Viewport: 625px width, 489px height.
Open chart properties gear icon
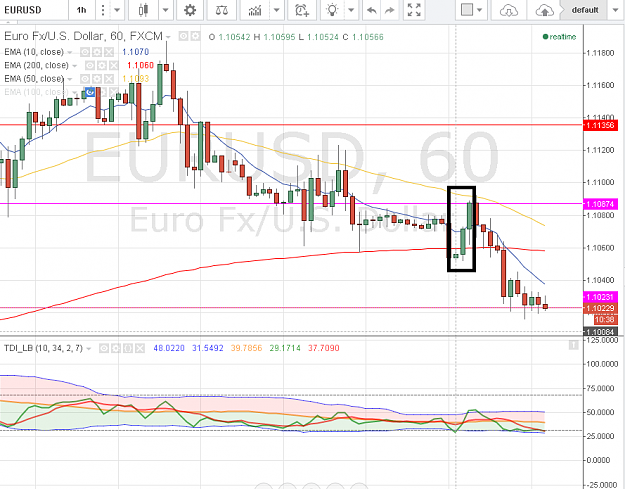click(x=190, y=10)
